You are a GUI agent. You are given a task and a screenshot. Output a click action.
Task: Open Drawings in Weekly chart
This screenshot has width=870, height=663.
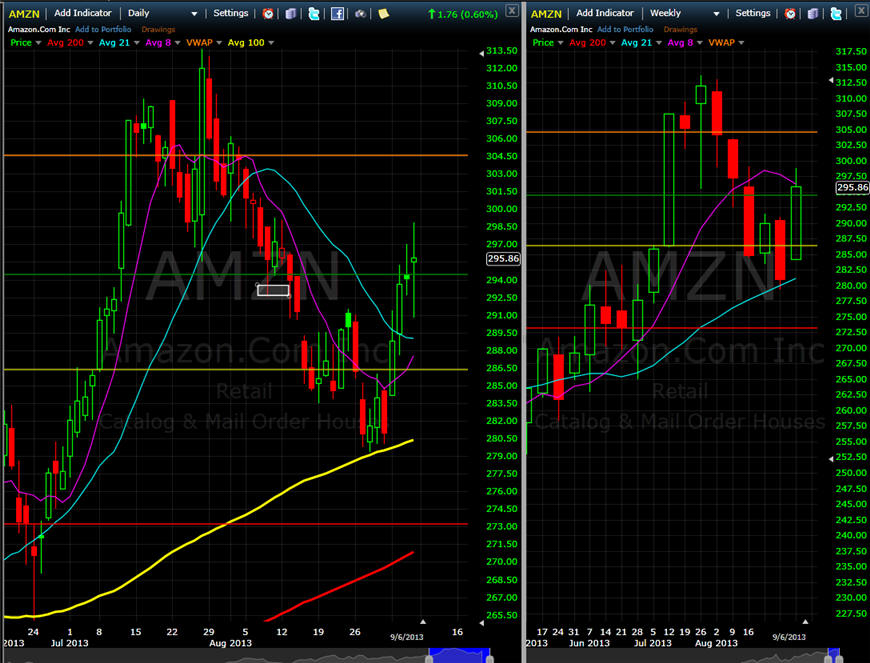[x=680, y=29]
